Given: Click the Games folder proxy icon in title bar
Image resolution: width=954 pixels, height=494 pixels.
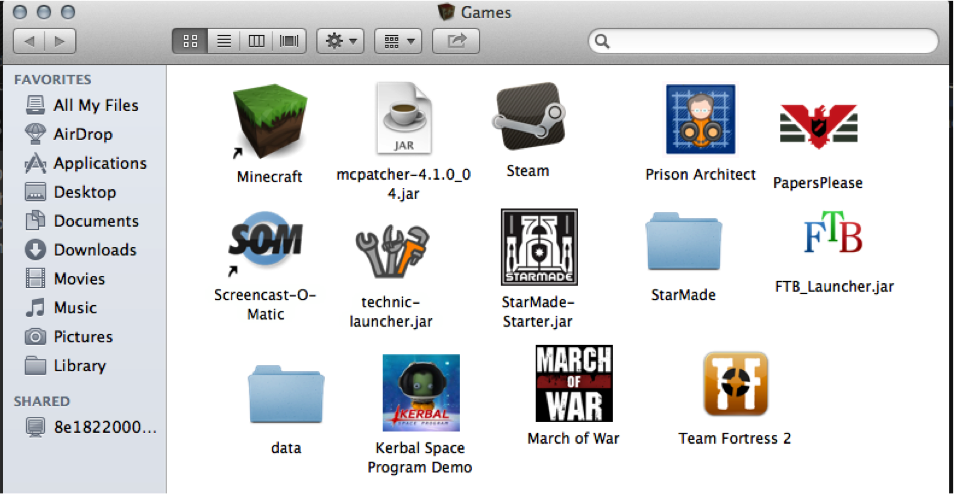Looking at the screenshot, I should coord(447,12).
